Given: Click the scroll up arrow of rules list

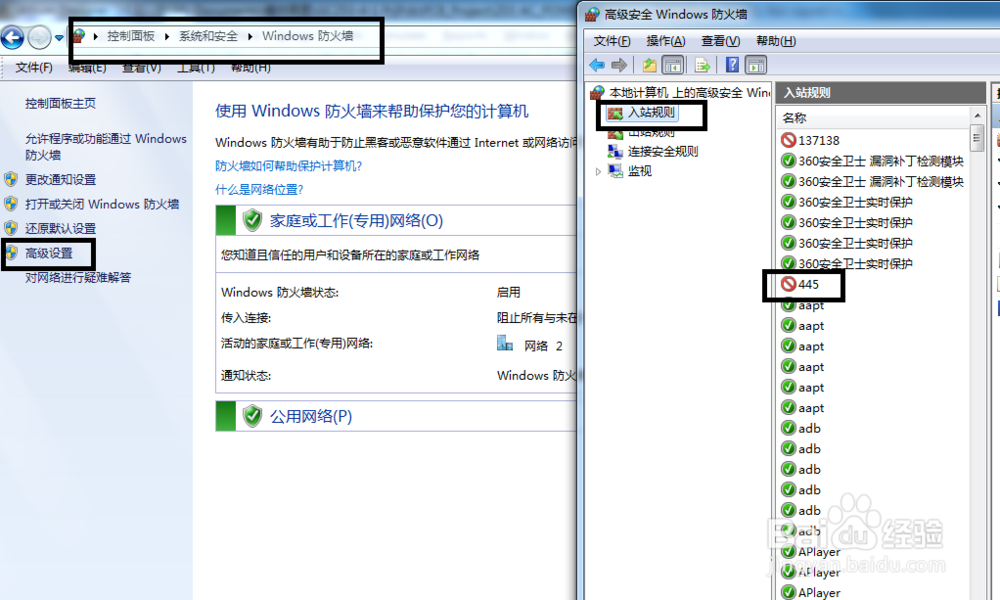Looking at the screenshot, I should pos(977,115).
